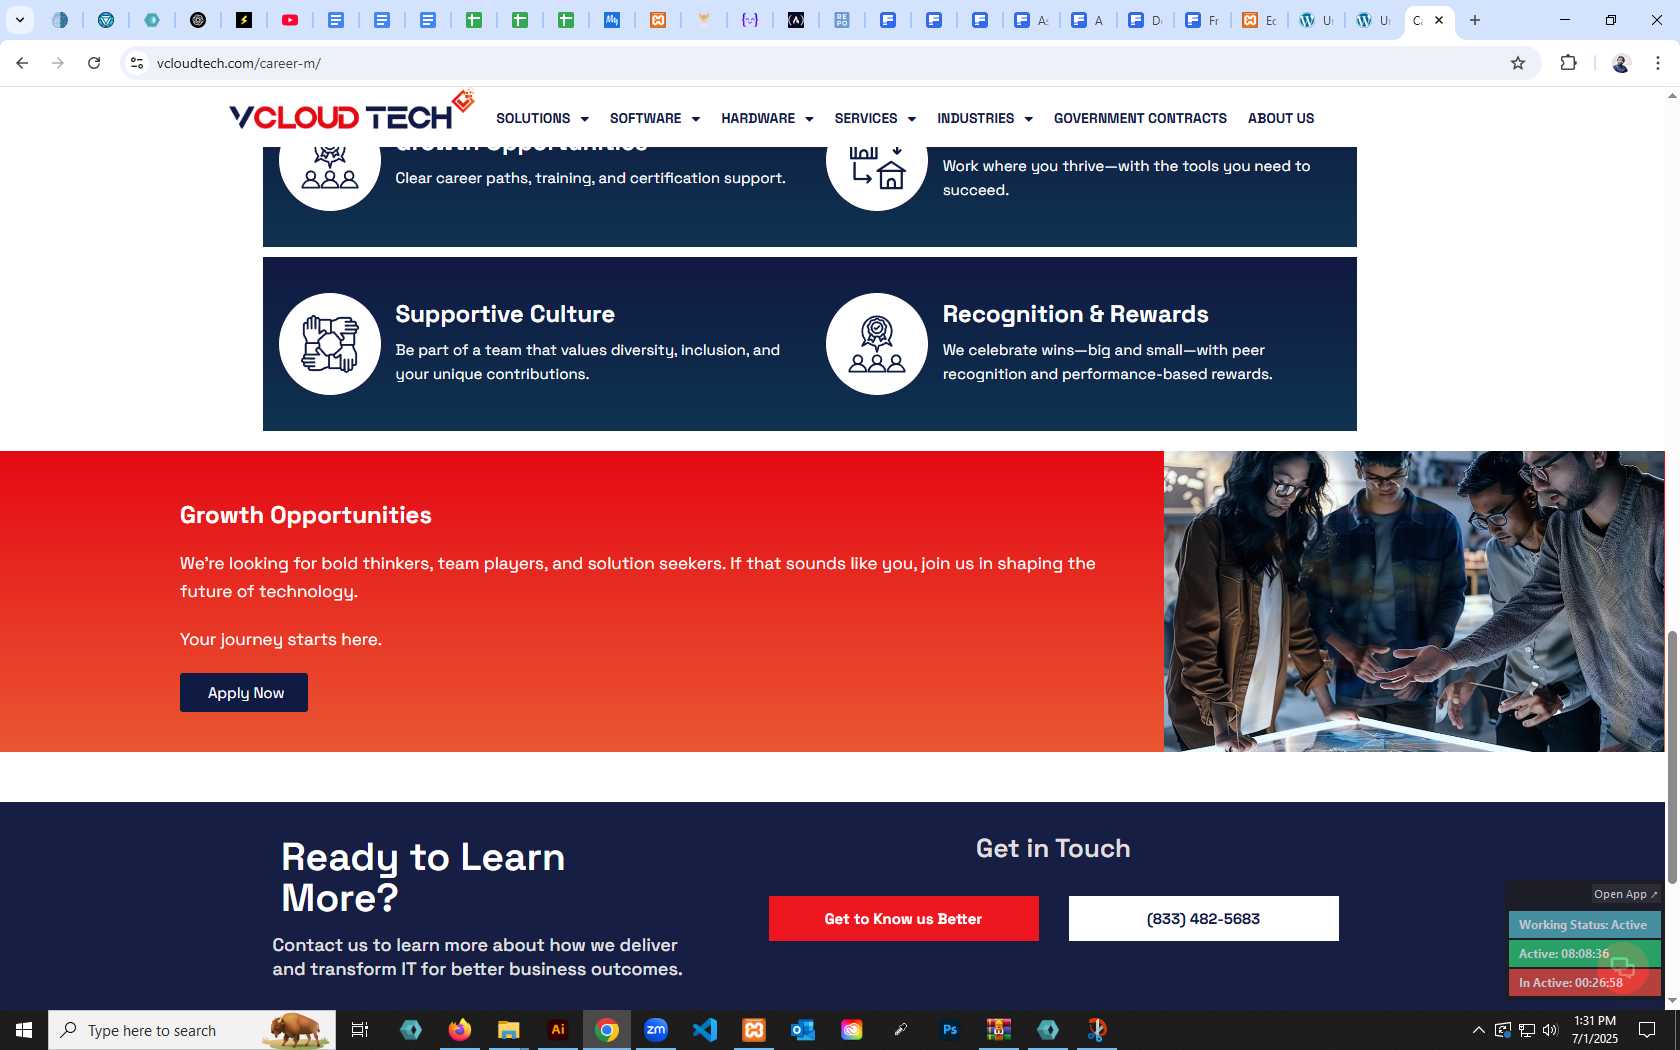
Task: Open Windows Start menu
Action: (x=24, y=1030)
